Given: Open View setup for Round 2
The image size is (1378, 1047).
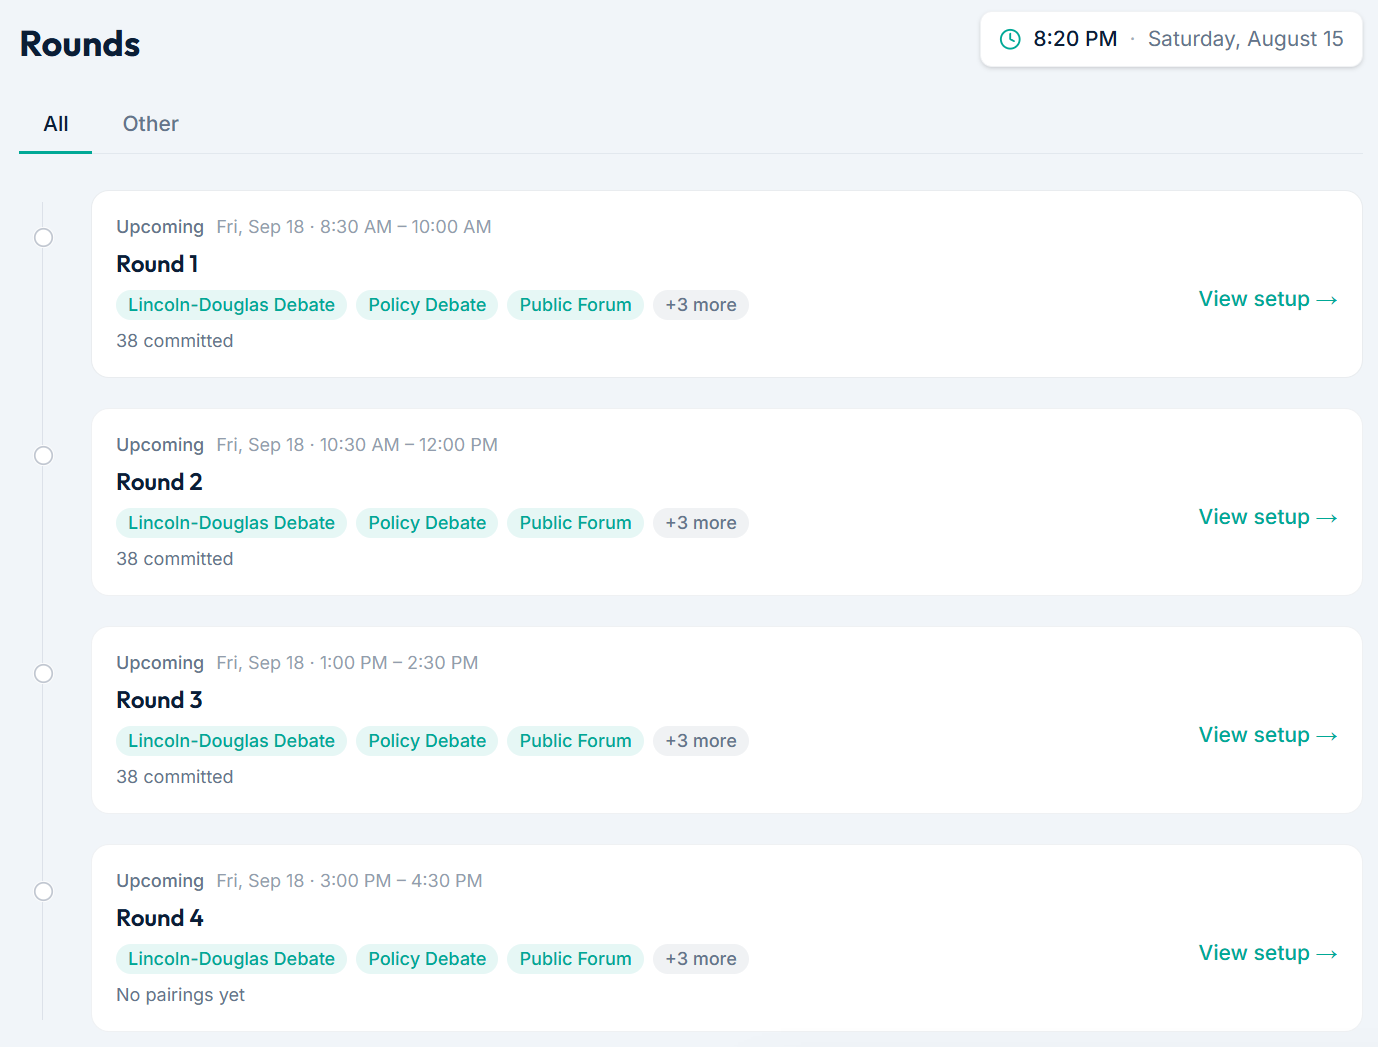Looking at the screenshot, I should coord(1268,517).
